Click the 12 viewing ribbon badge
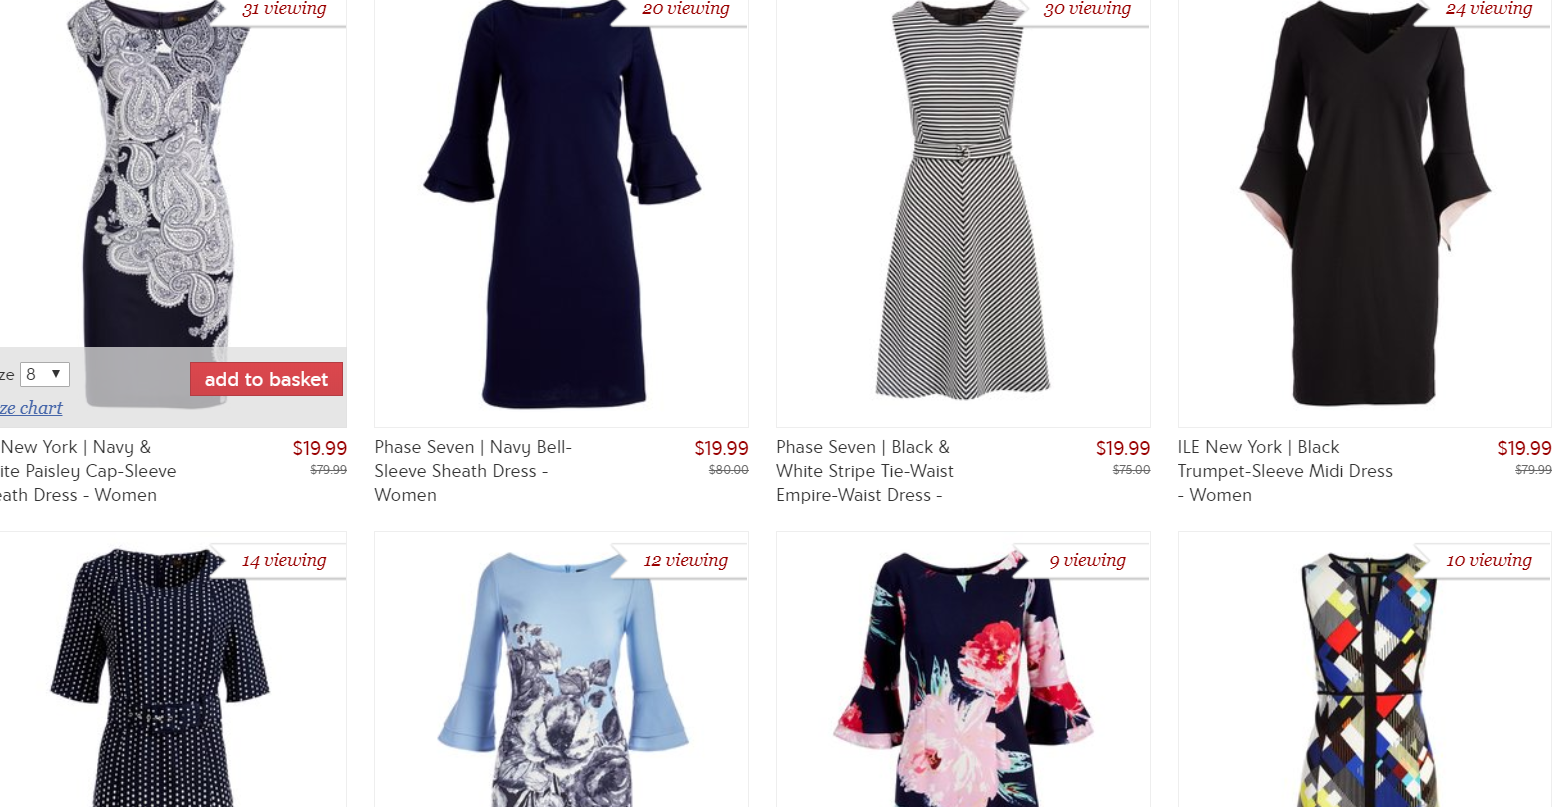This screenshot has width=1564, height=807. point(680,561)
